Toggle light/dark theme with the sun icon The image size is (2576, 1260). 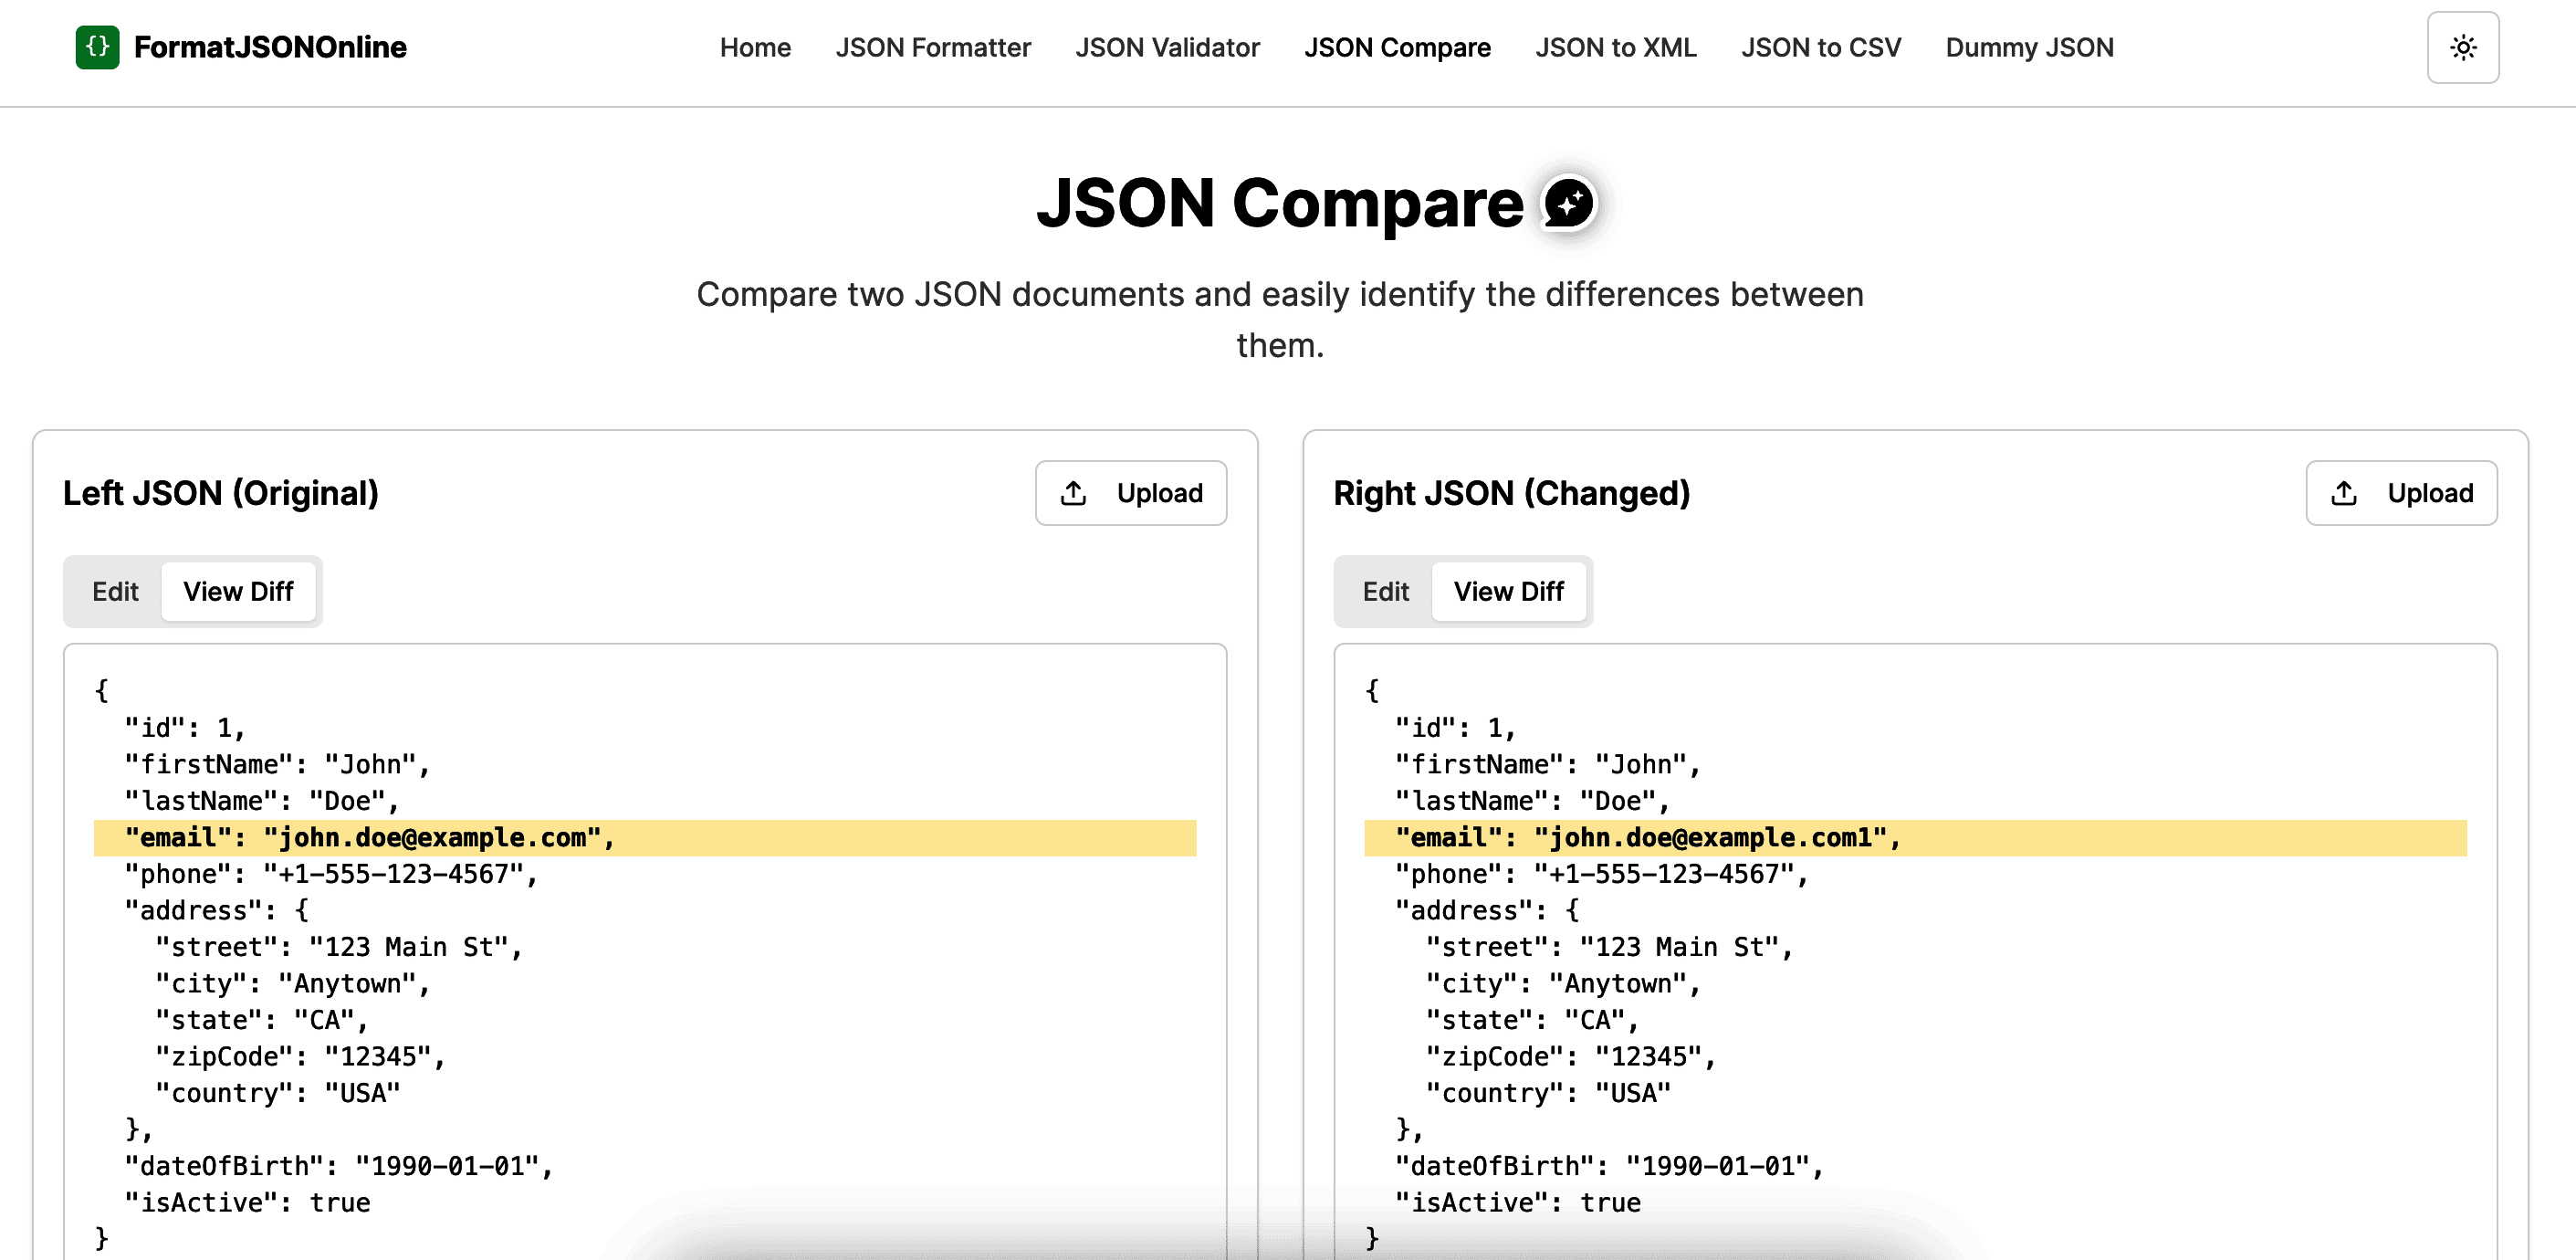(x=2463, y=47)
